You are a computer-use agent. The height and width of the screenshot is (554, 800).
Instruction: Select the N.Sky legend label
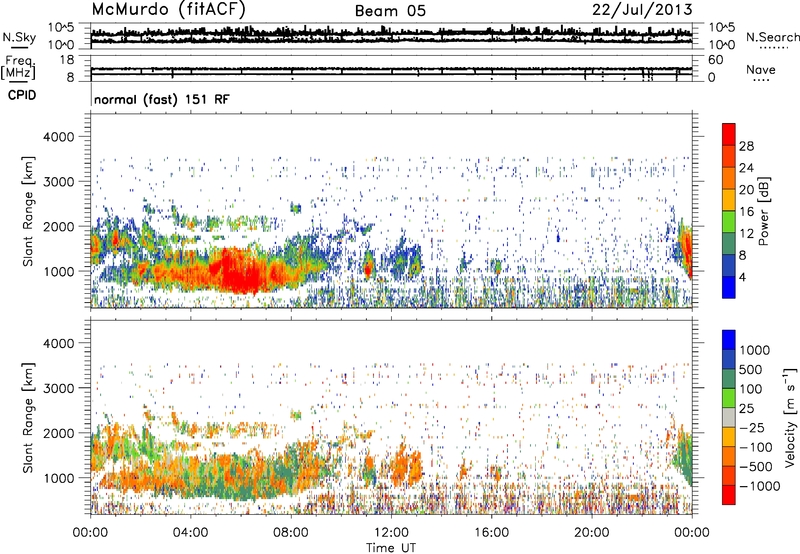[x=19, y=37]
